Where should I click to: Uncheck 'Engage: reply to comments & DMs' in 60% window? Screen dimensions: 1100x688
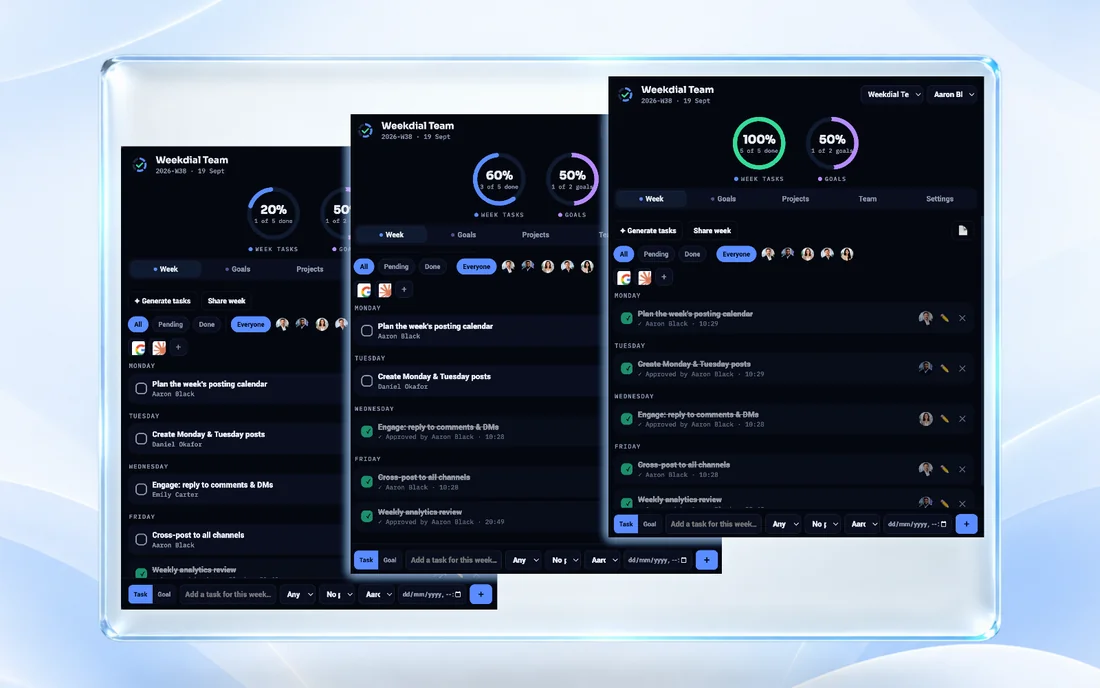pyautogui.click(x=367, y=431)
